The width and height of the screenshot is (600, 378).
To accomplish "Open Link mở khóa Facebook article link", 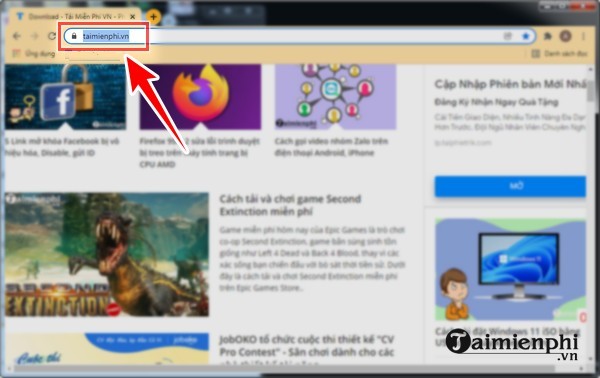I will (62, 147).
